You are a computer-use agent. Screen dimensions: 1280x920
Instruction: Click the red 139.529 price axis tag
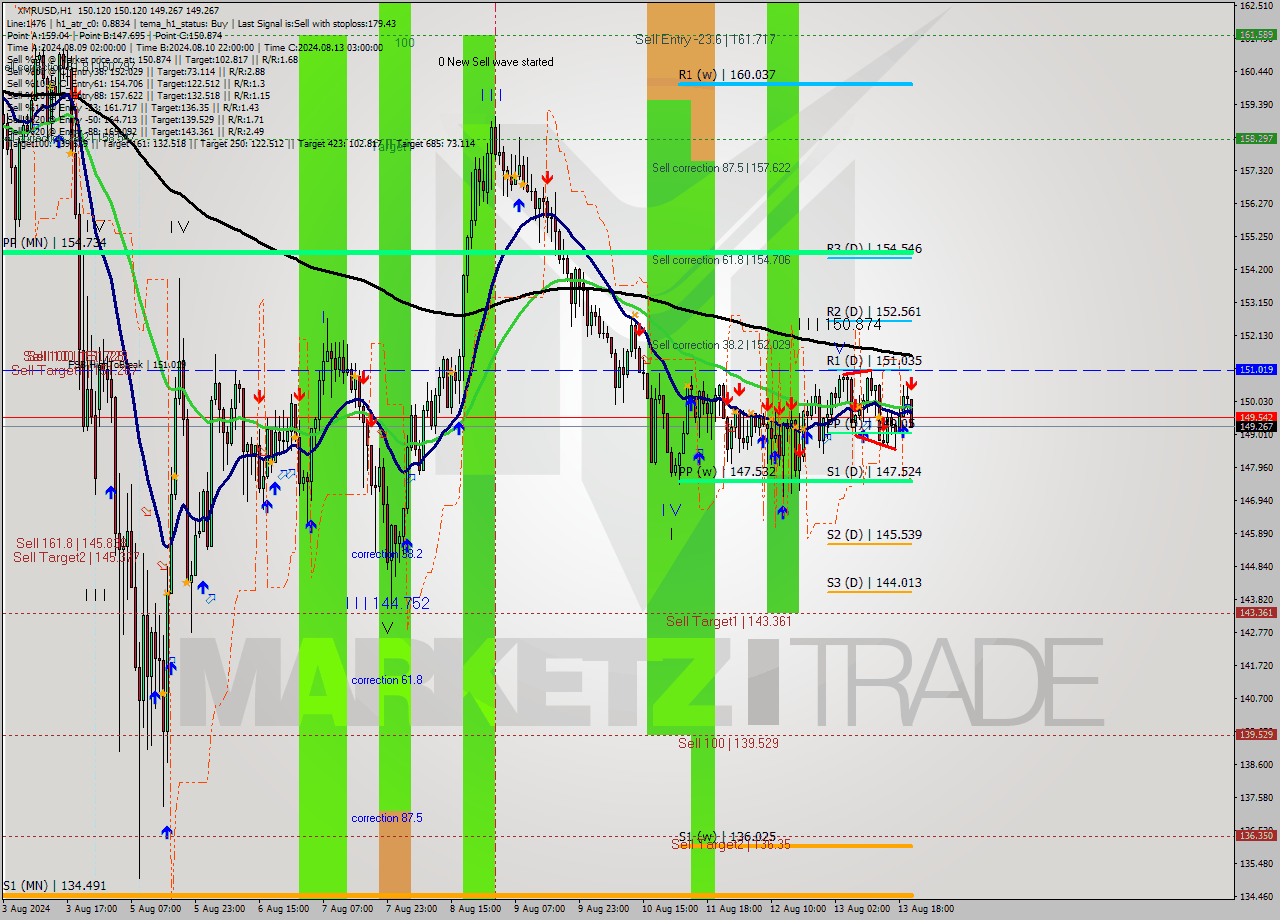[x=1256, y=734]
